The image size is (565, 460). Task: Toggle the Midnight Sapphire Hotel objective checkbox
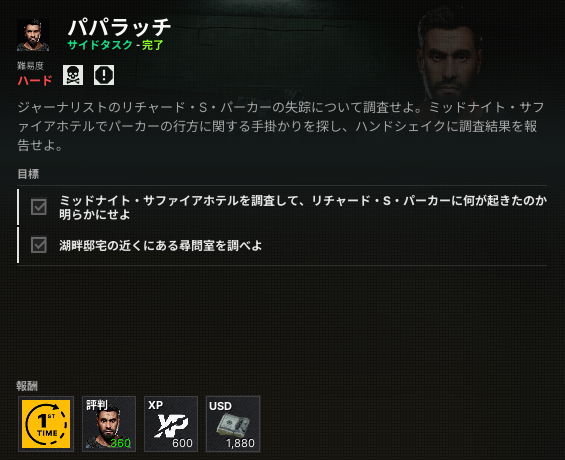pyautogui.click(x=39, y=207)
